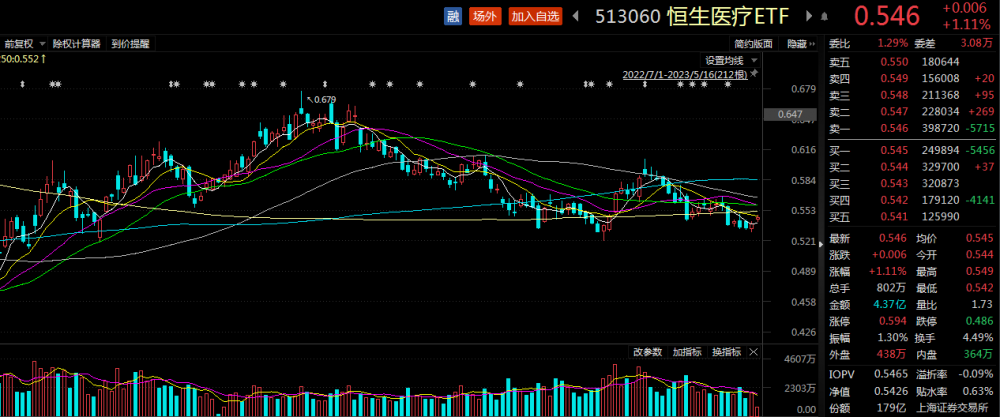Click the date range 2022/7/1-2023/5/16 link

[x=686, y=75]
